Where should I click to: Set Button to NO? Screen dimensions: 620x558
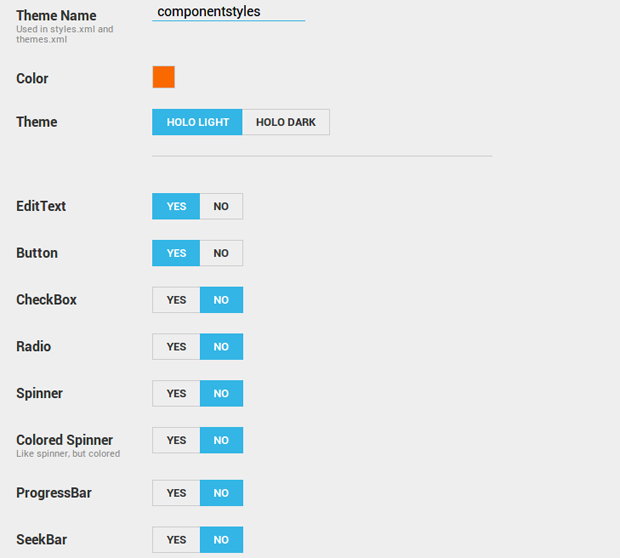[x=221, y=253]
